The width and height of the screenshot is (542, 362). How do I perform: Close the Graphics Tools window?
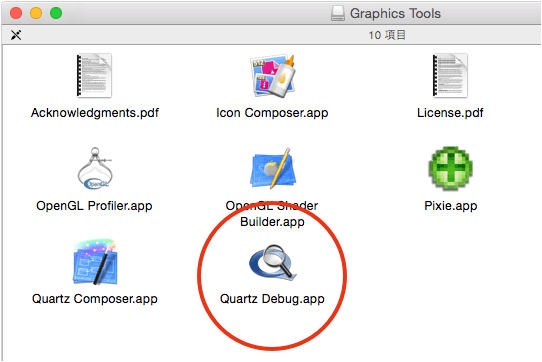(x=16, y=13)
